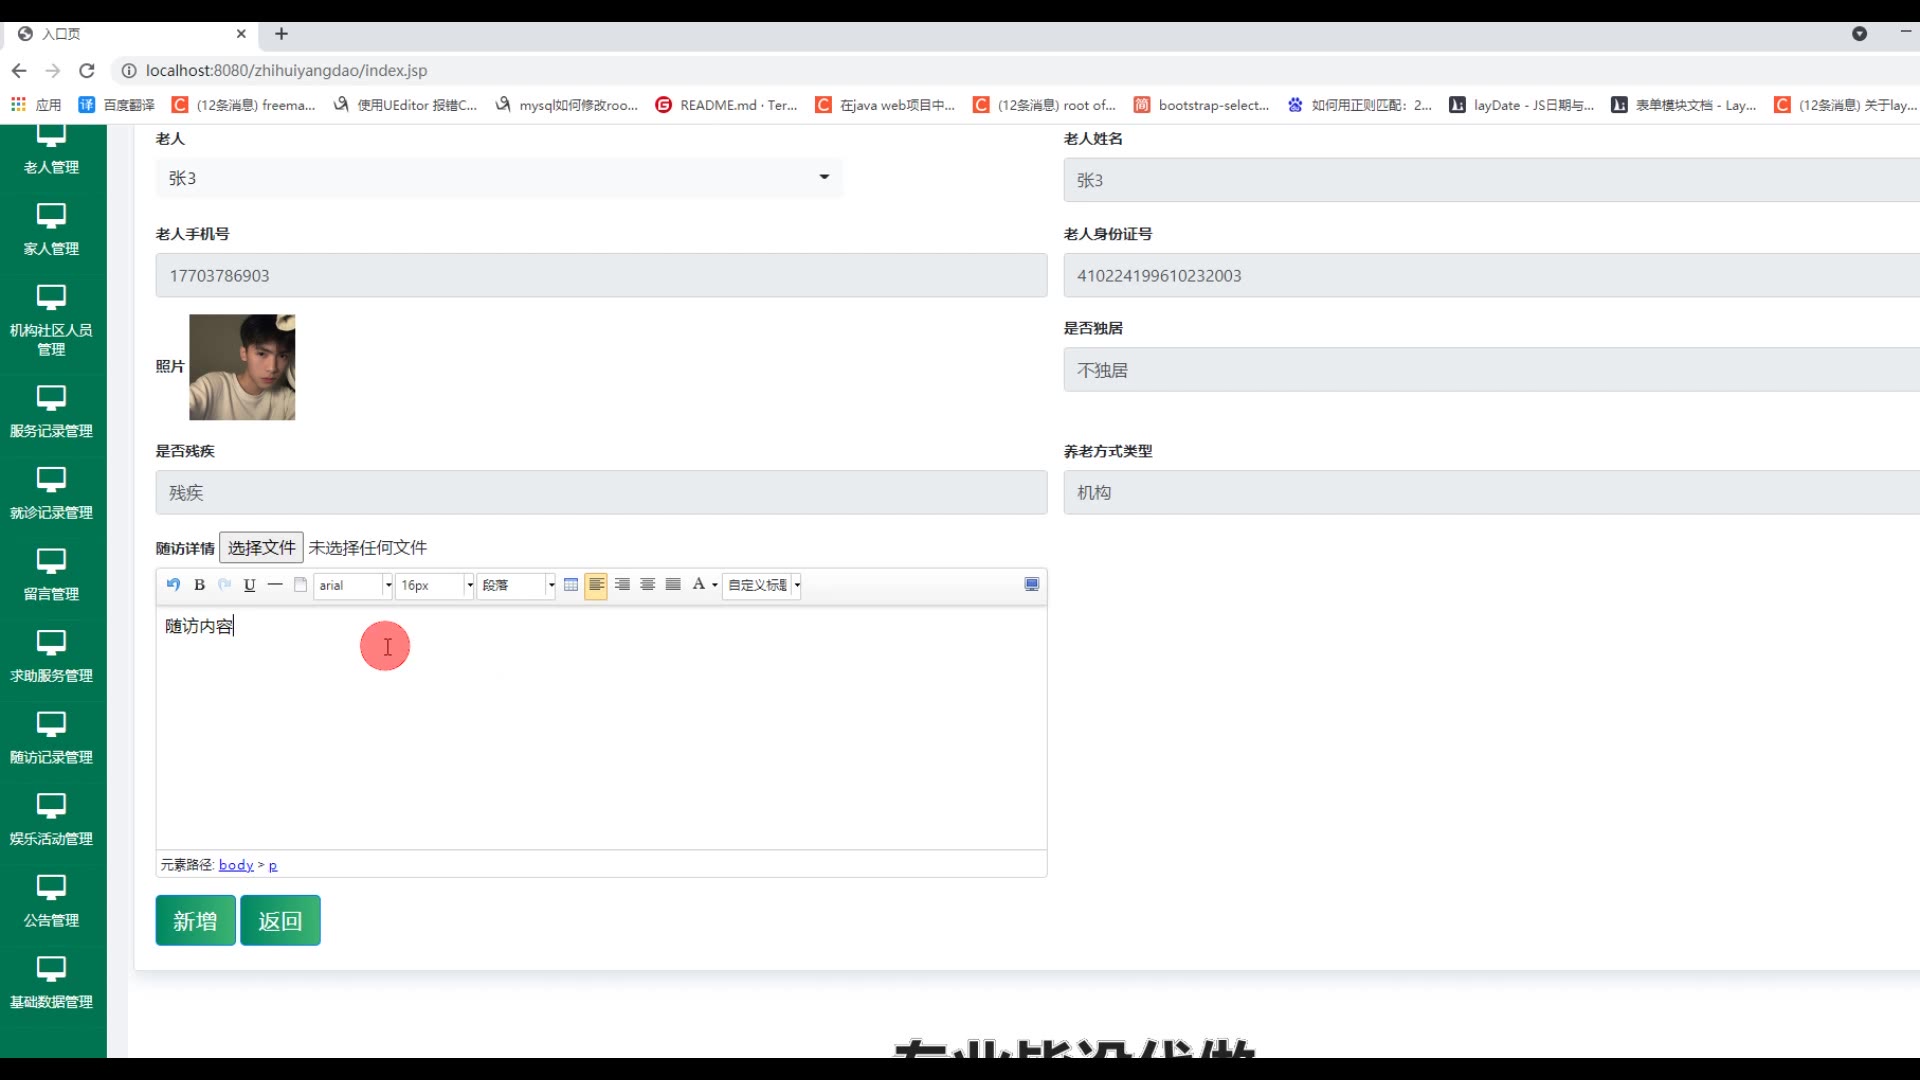
Task: Toggle underline formatting in the editor
Action: pyautogui.click(x=249, y=585)
